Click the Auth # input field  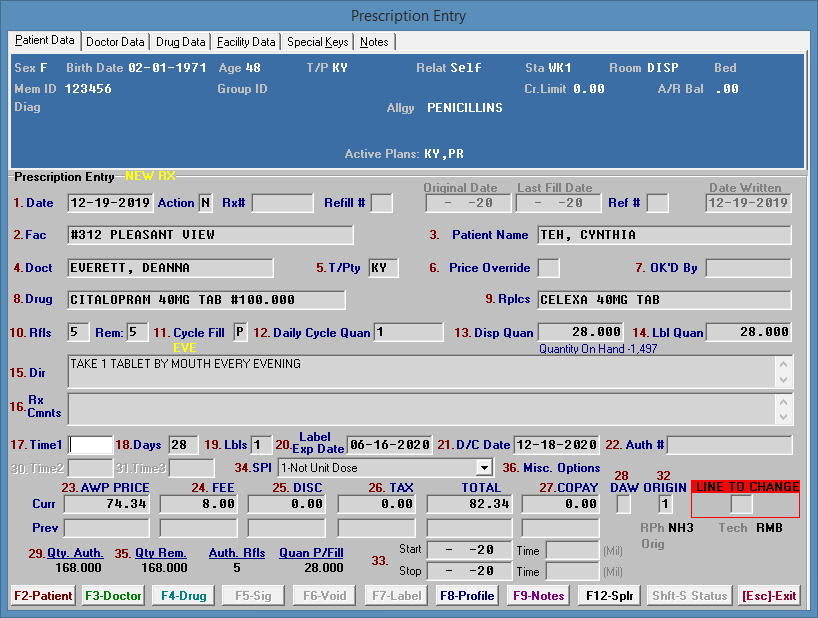(729, 445)
